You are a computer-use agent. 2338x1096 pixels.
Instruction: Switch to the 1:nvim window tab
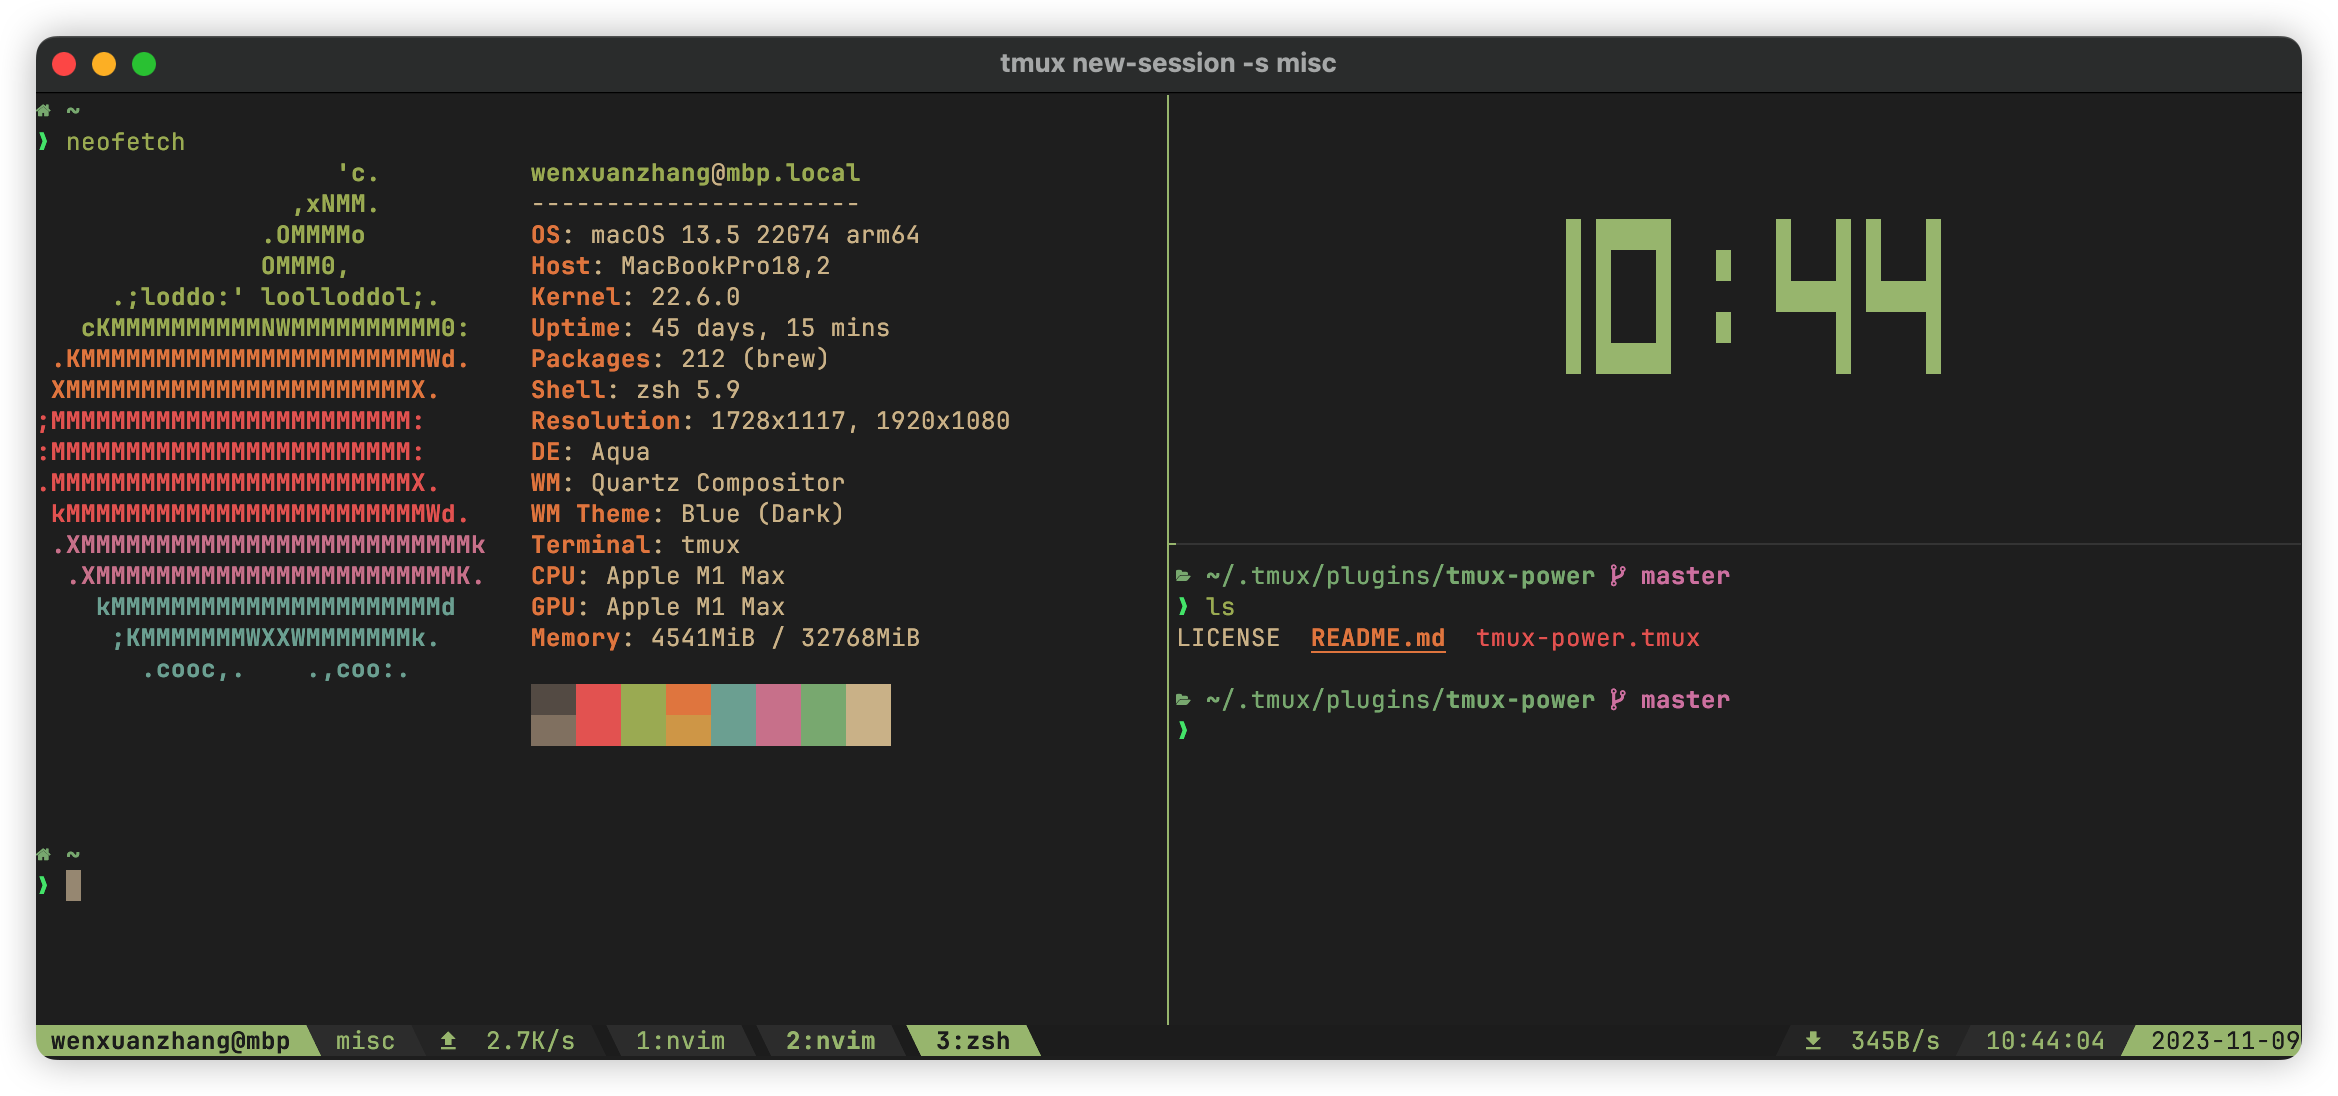coord(681,1040)
